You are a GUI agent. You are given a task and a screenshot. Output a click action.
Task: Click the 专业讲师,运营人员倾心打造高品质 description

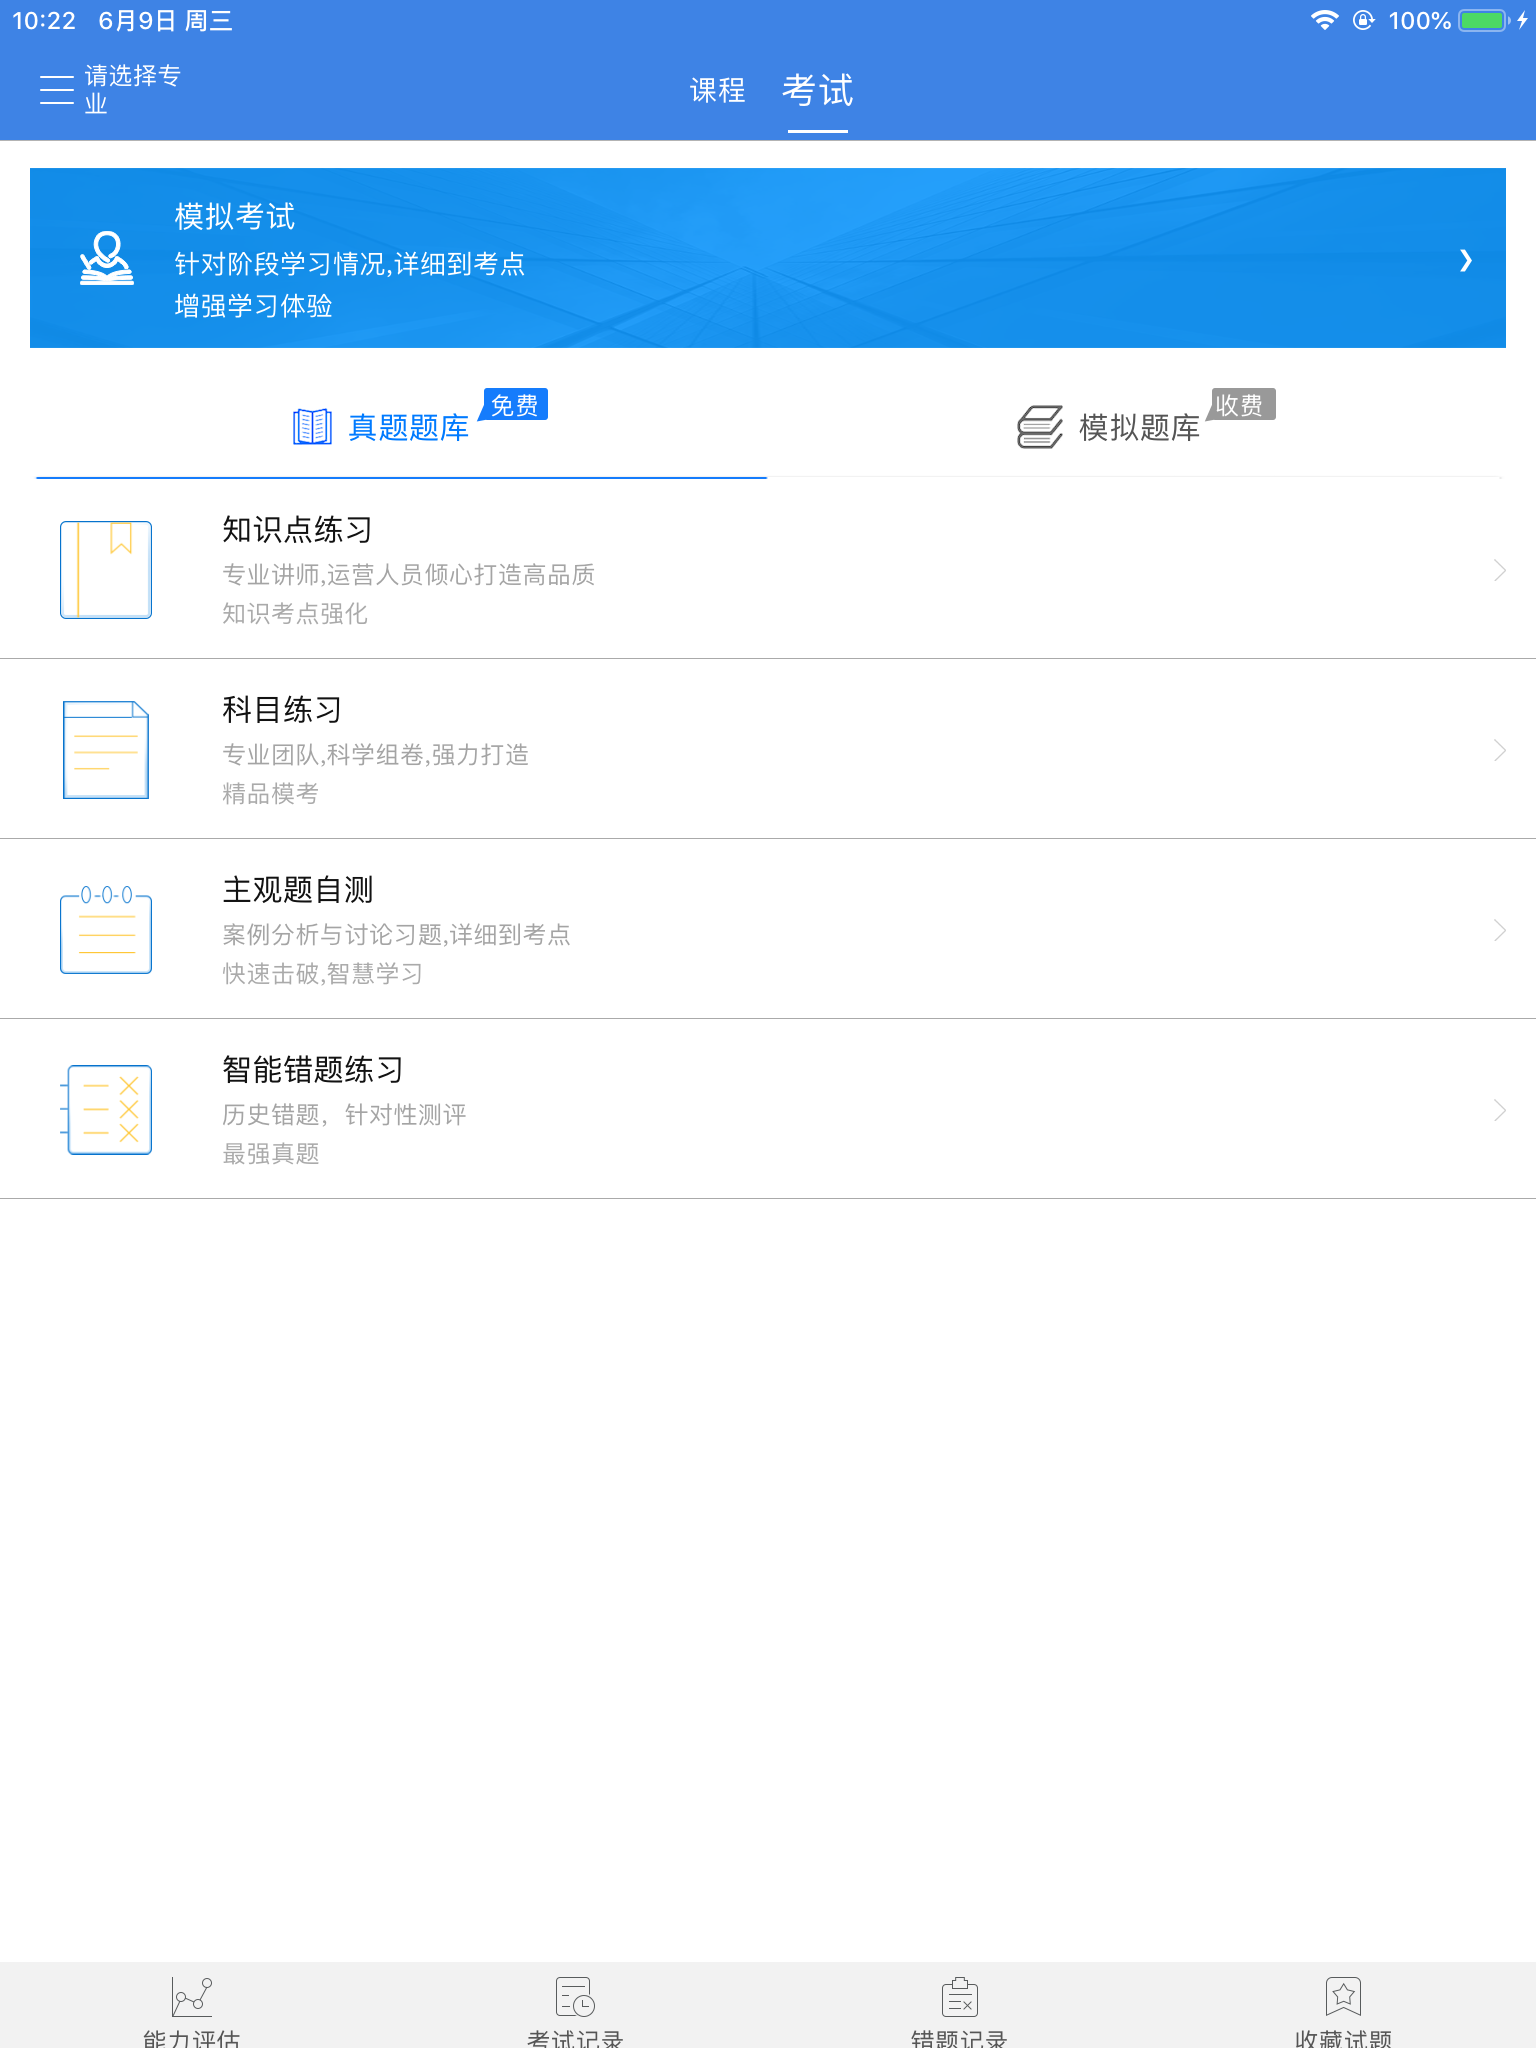(408, 575)
